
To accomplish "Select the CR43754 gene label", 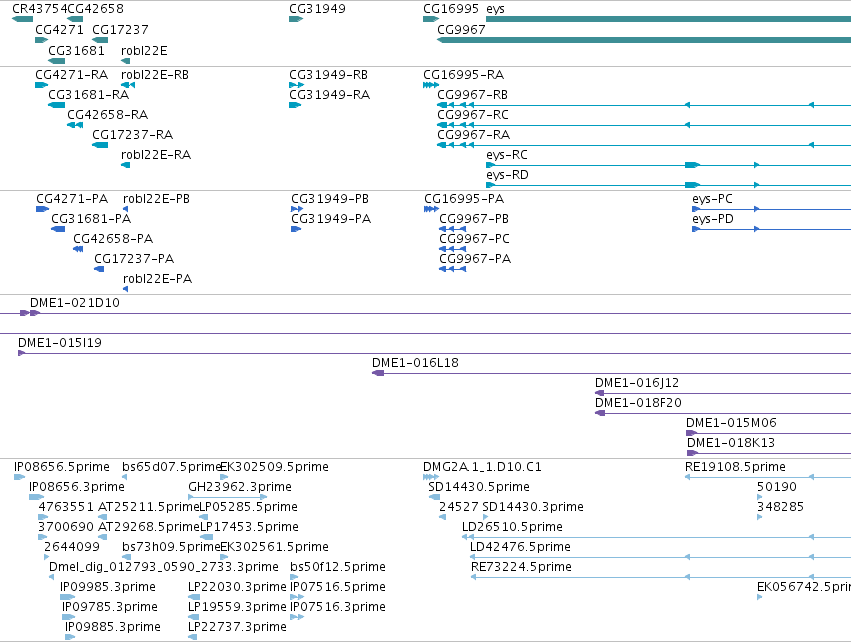I will pos(40,9).
